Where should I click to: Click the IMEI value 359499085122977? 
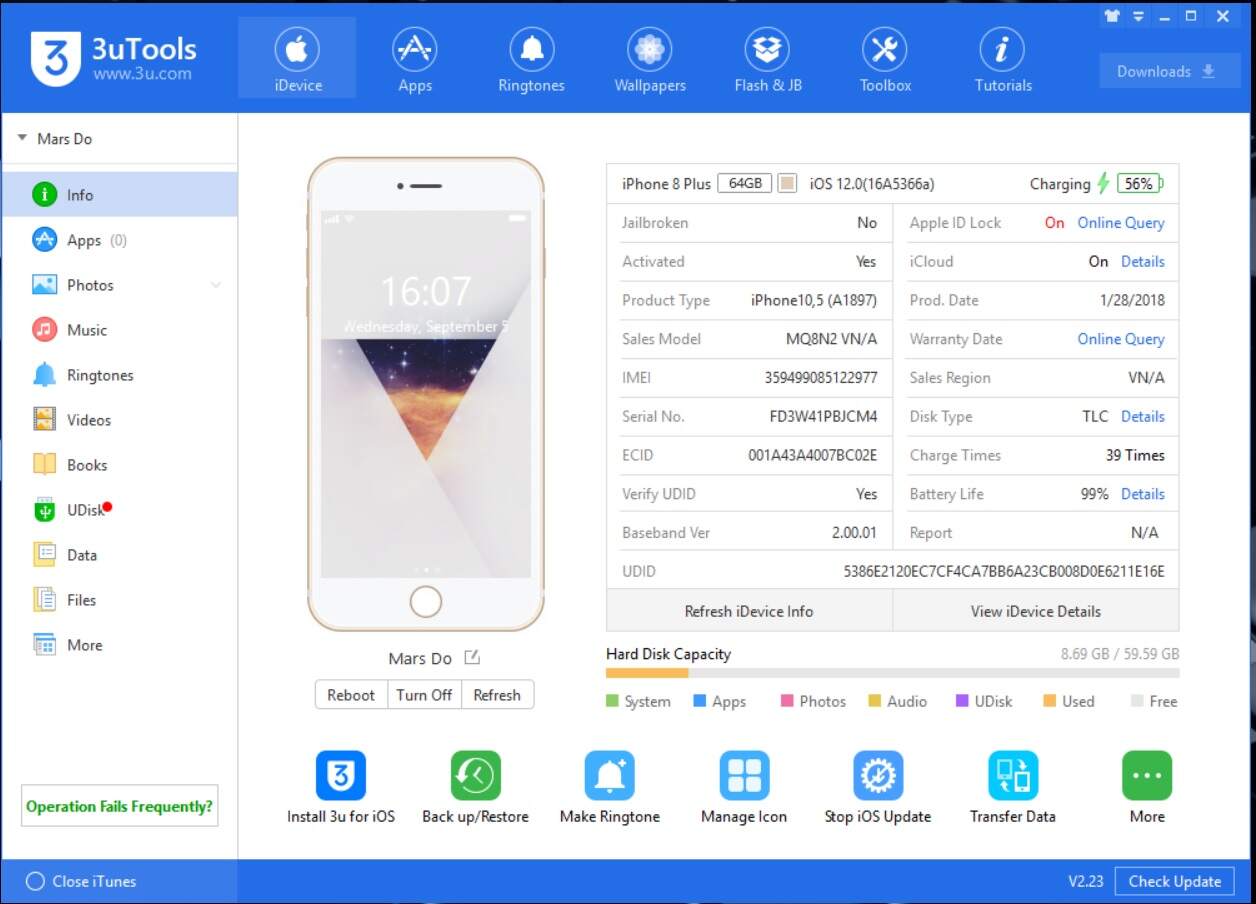pyautogui.click(x=821, y=378)
